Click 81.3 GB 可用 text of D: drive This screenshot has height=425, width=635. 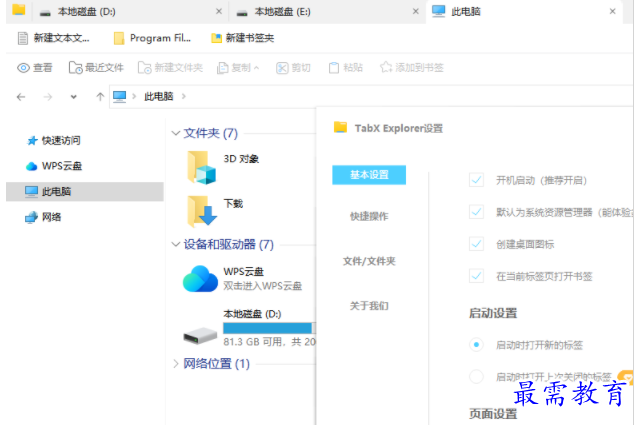tap(253, 342)
